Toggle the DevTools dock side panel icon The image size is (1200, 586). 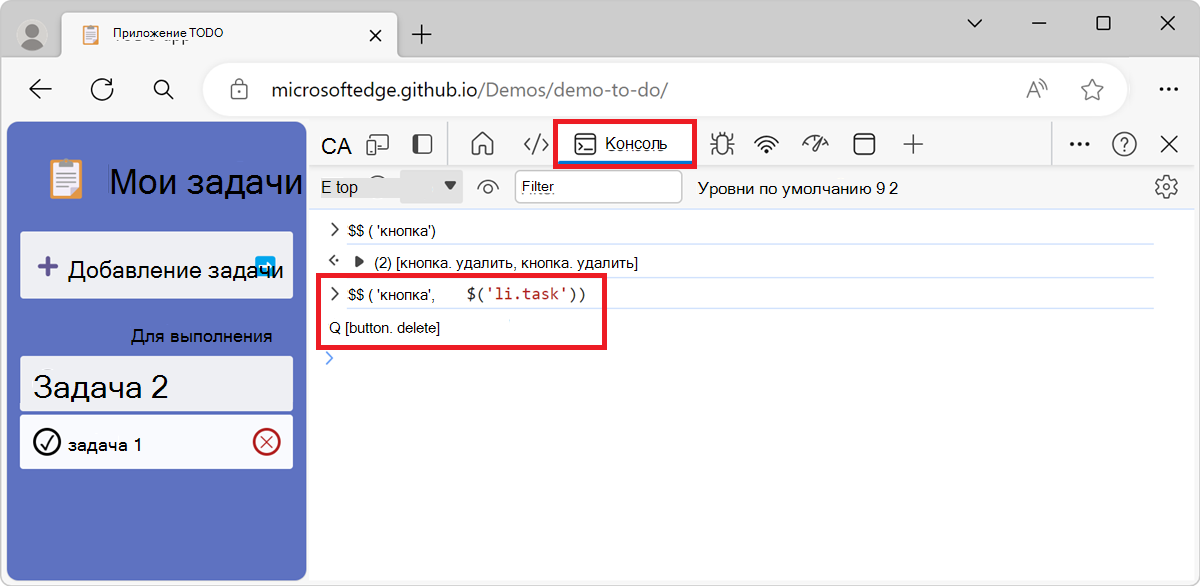point(421,144)
